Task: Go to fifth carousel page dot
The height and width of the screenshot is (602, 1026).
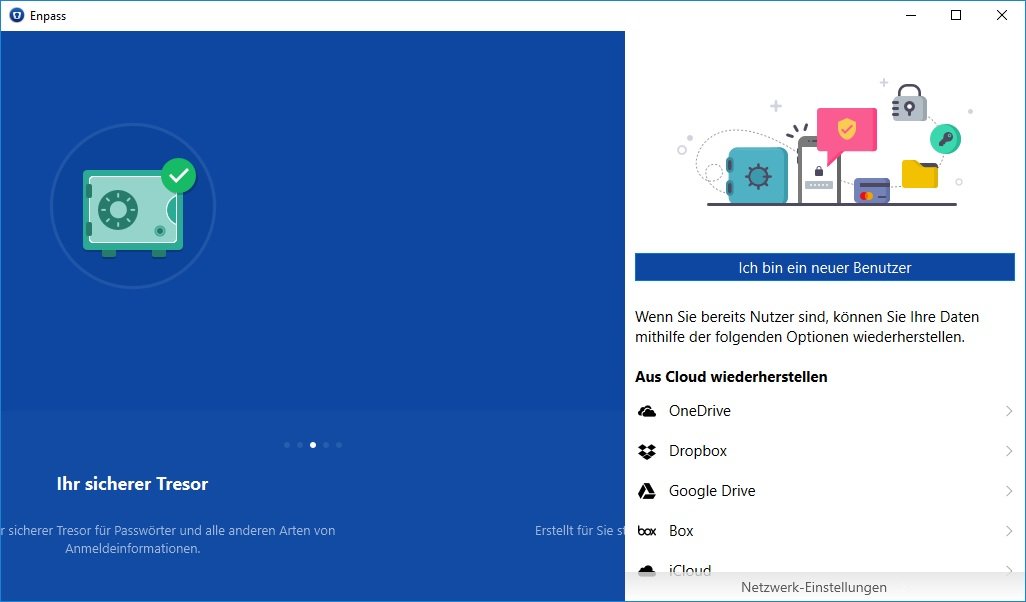Action: pyautogui.click(x=339, y=445)
